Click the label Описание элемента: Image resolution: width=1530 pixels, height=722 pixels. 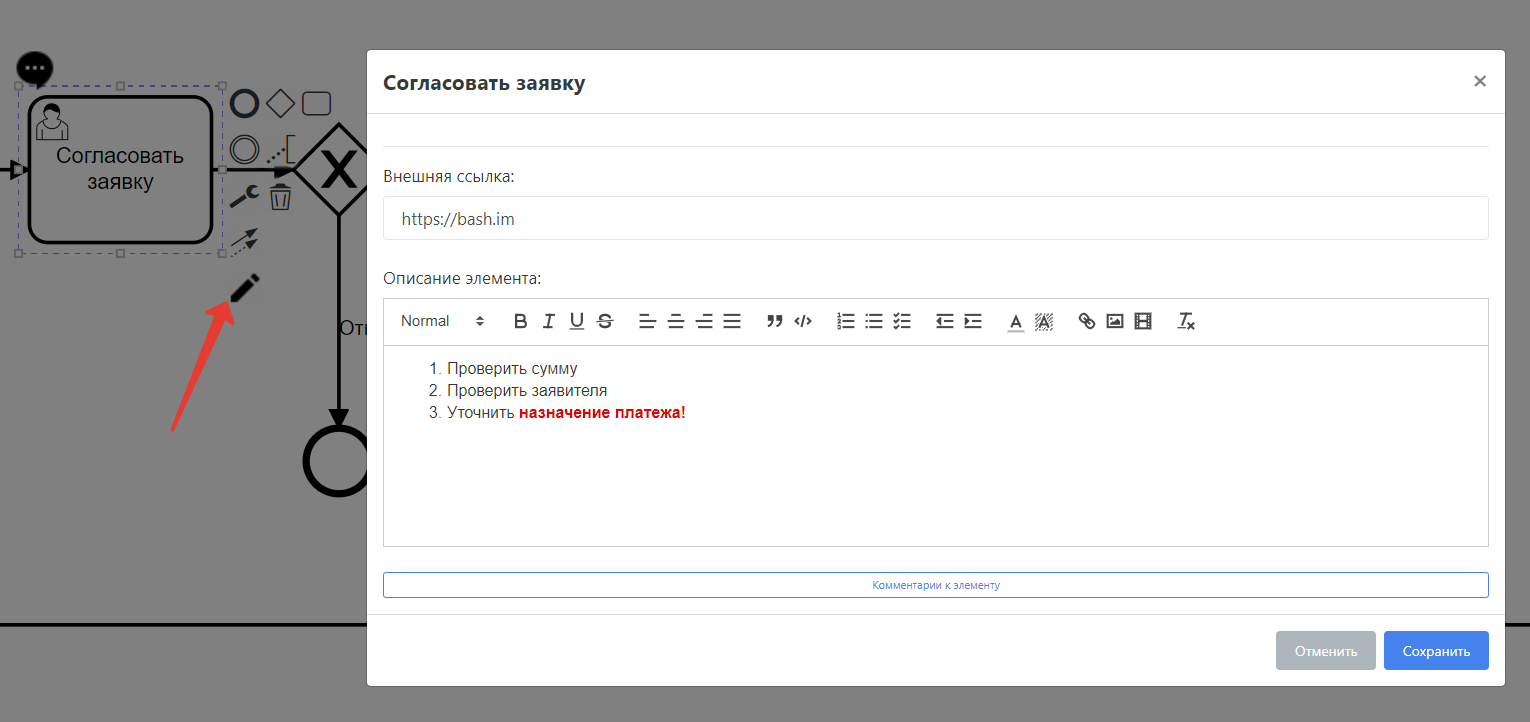tap(462, 277)
